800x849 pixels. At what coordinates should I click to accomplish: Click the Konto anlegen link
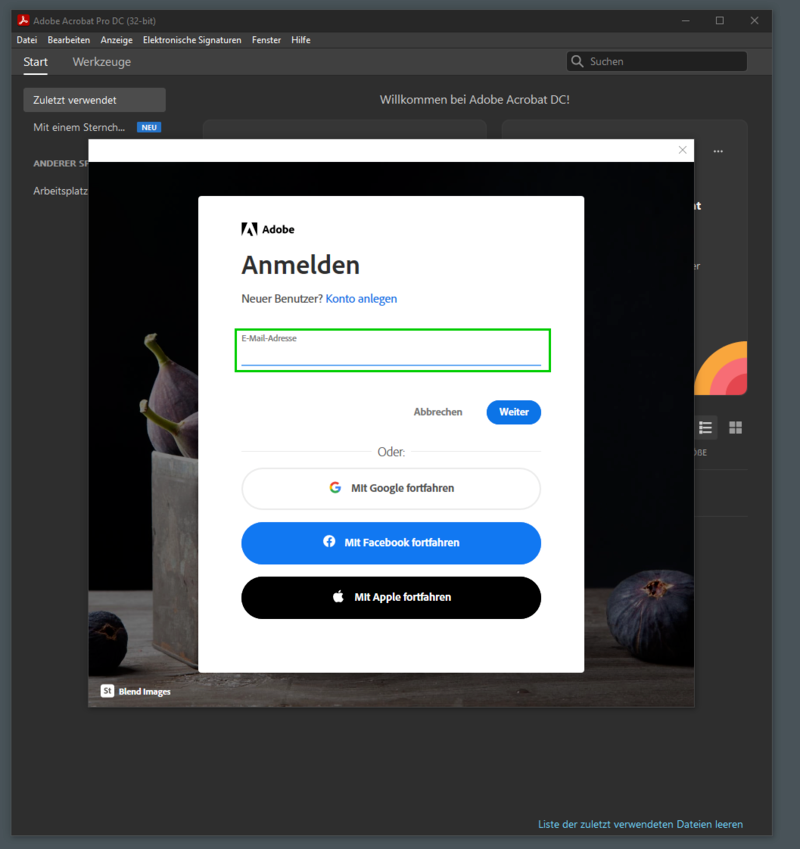[361, 299]
